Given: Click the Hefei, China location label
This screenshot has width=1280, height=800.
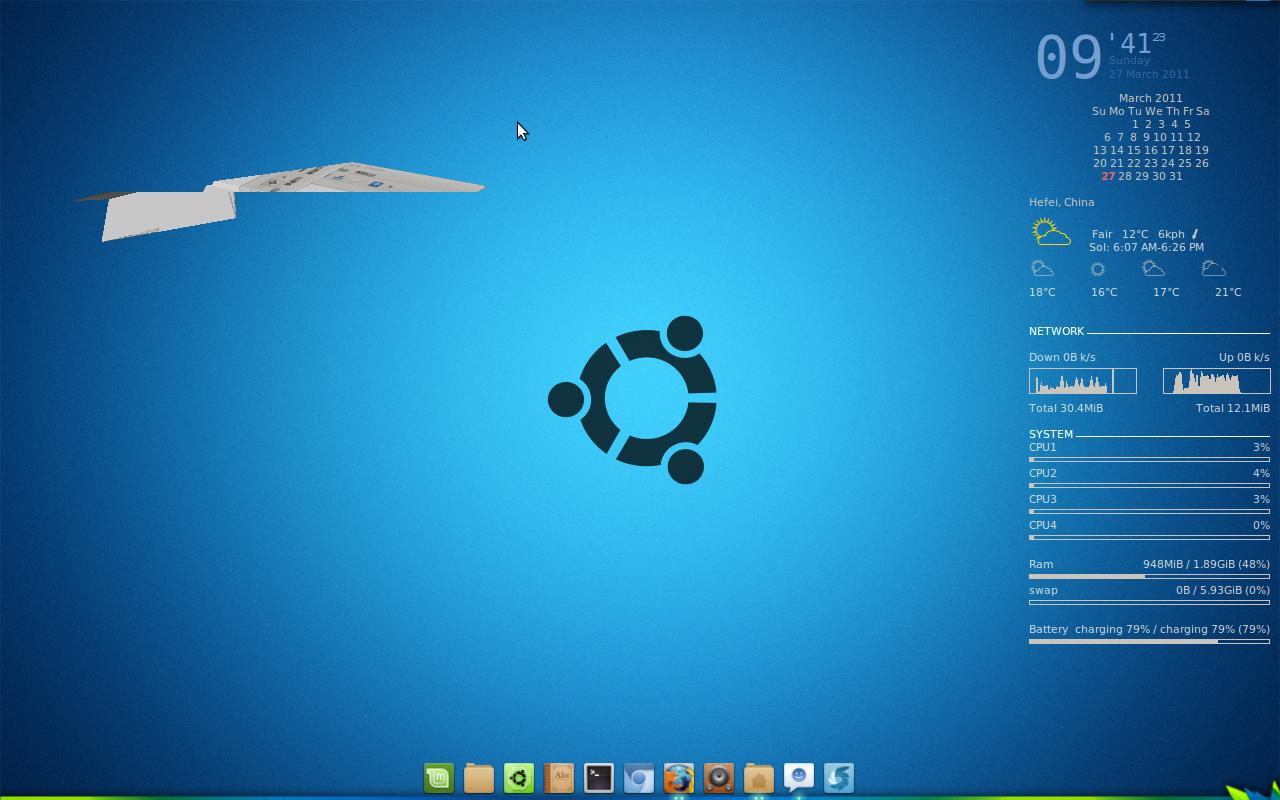Looking at the screenshot, I should pyautogui.click(x=1061, y=202).
